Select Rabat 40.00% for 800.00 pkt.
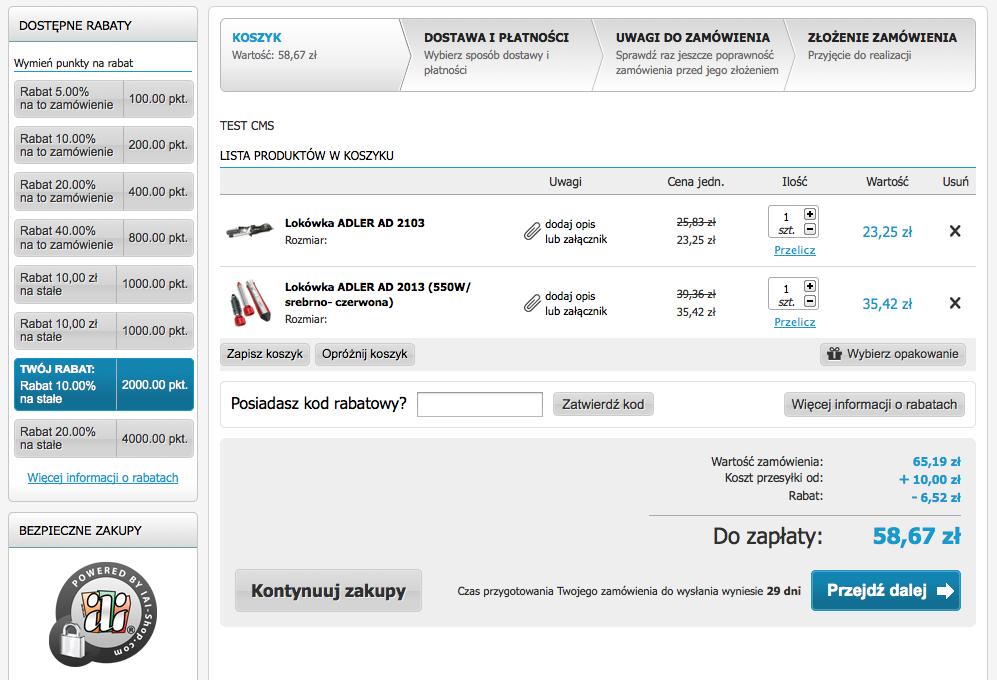The height and width of the screenshot is (680, 997). [x=104, y=238]
